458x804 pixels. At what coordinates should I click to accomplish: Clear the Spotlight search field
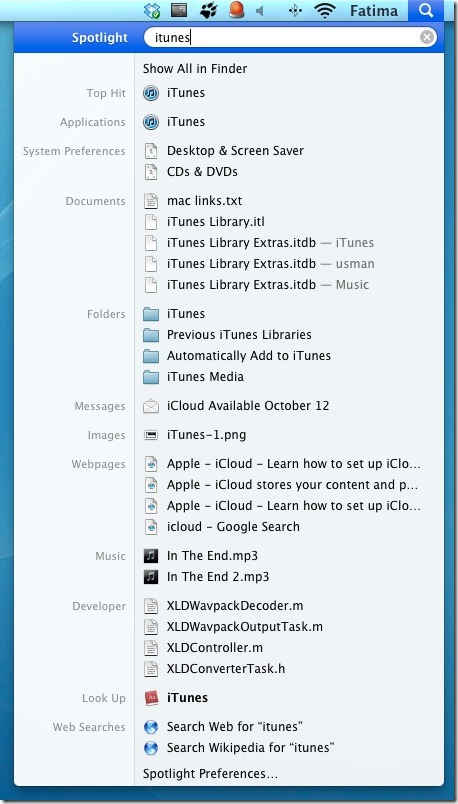click(x=427, y=37)
